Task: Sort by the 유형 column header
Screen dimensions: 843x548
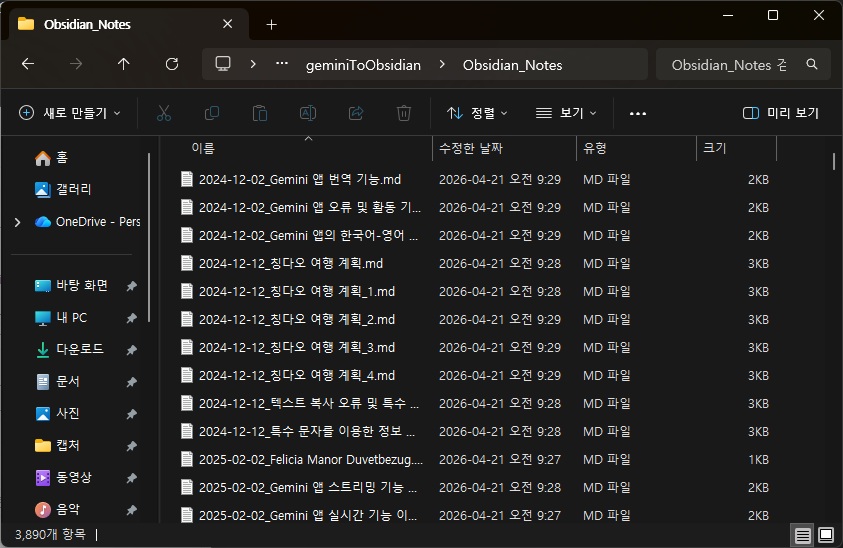Action: coord(595,148)
